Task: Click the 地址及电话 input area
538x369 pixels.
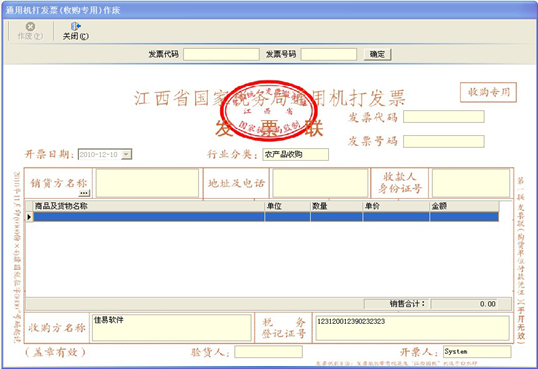Action: click(320, 183)
